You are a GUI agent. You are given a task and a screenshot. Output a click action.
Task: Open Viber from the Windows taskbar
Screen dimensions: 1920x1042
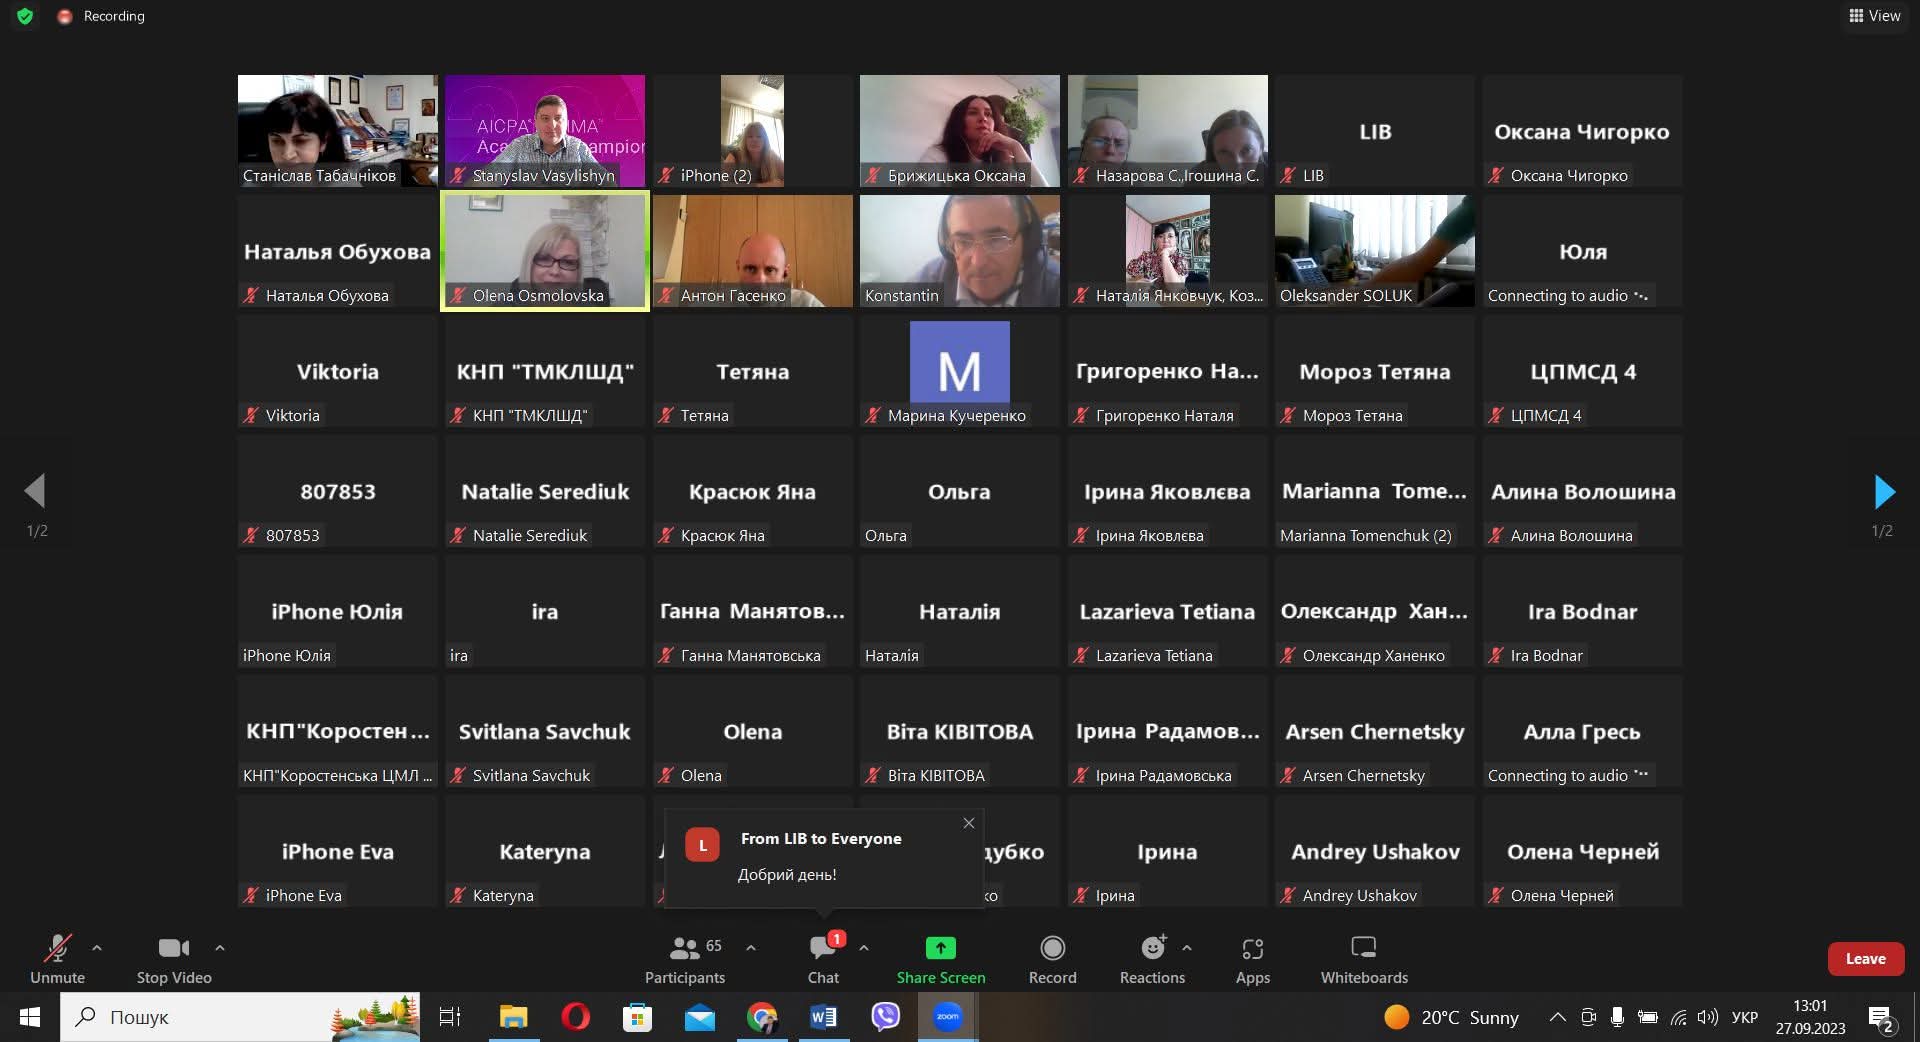[x=885, y=1017]
